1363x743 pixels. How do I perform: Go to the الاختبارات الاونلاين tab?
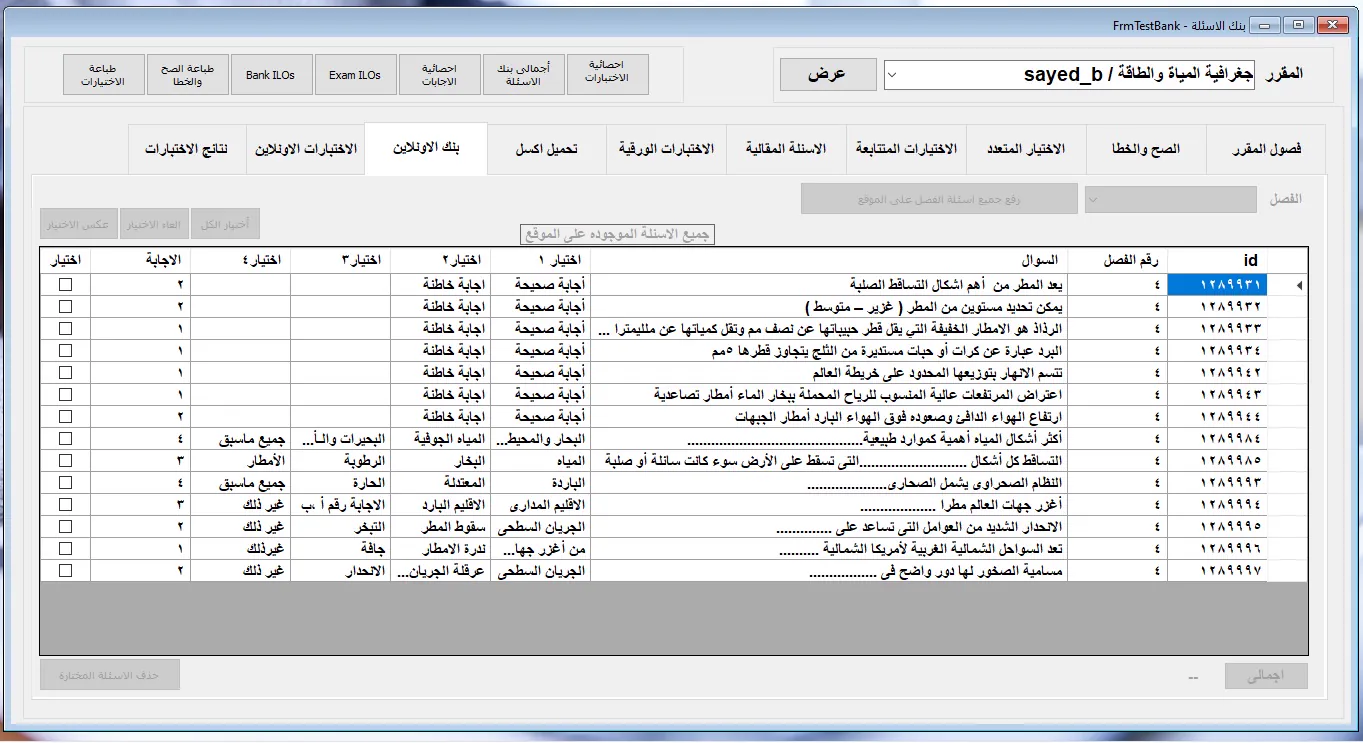(305, 149)
